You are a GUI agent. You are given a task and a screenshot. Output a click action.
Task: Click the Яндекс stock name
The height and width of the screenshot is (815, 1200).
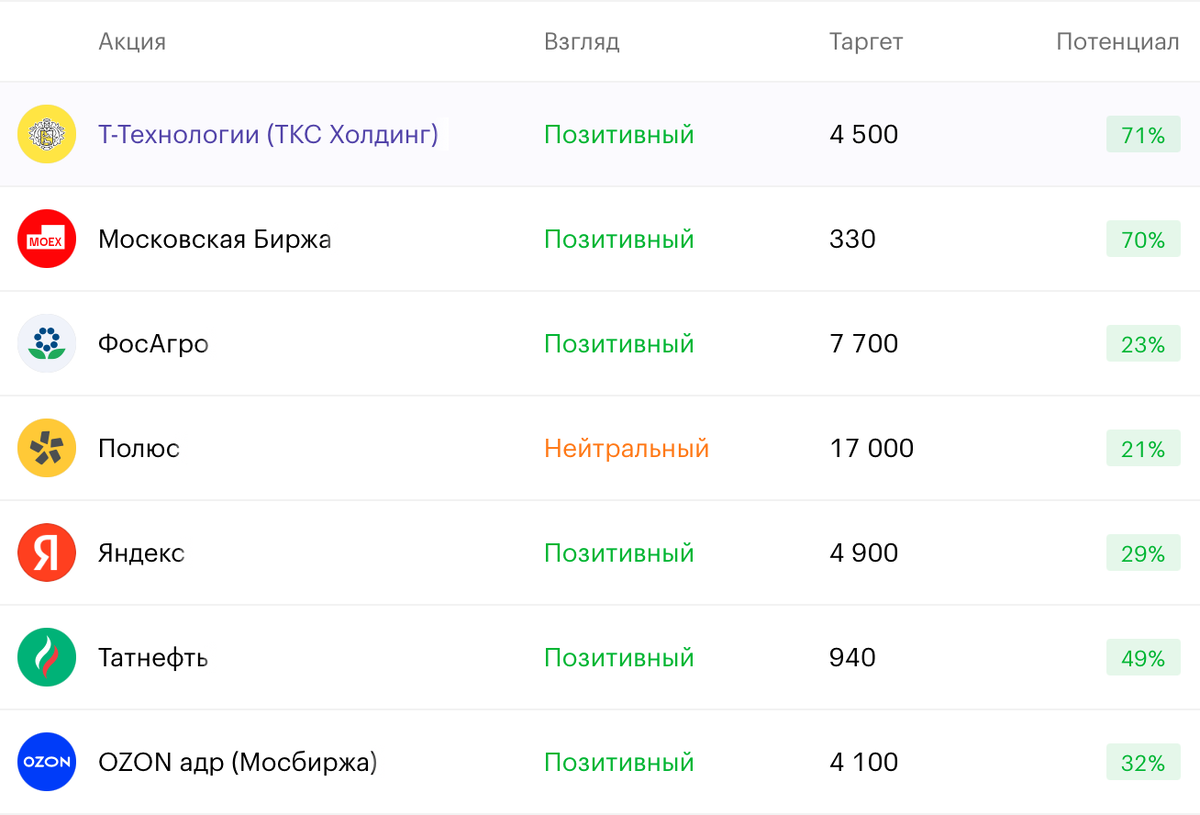141,553
